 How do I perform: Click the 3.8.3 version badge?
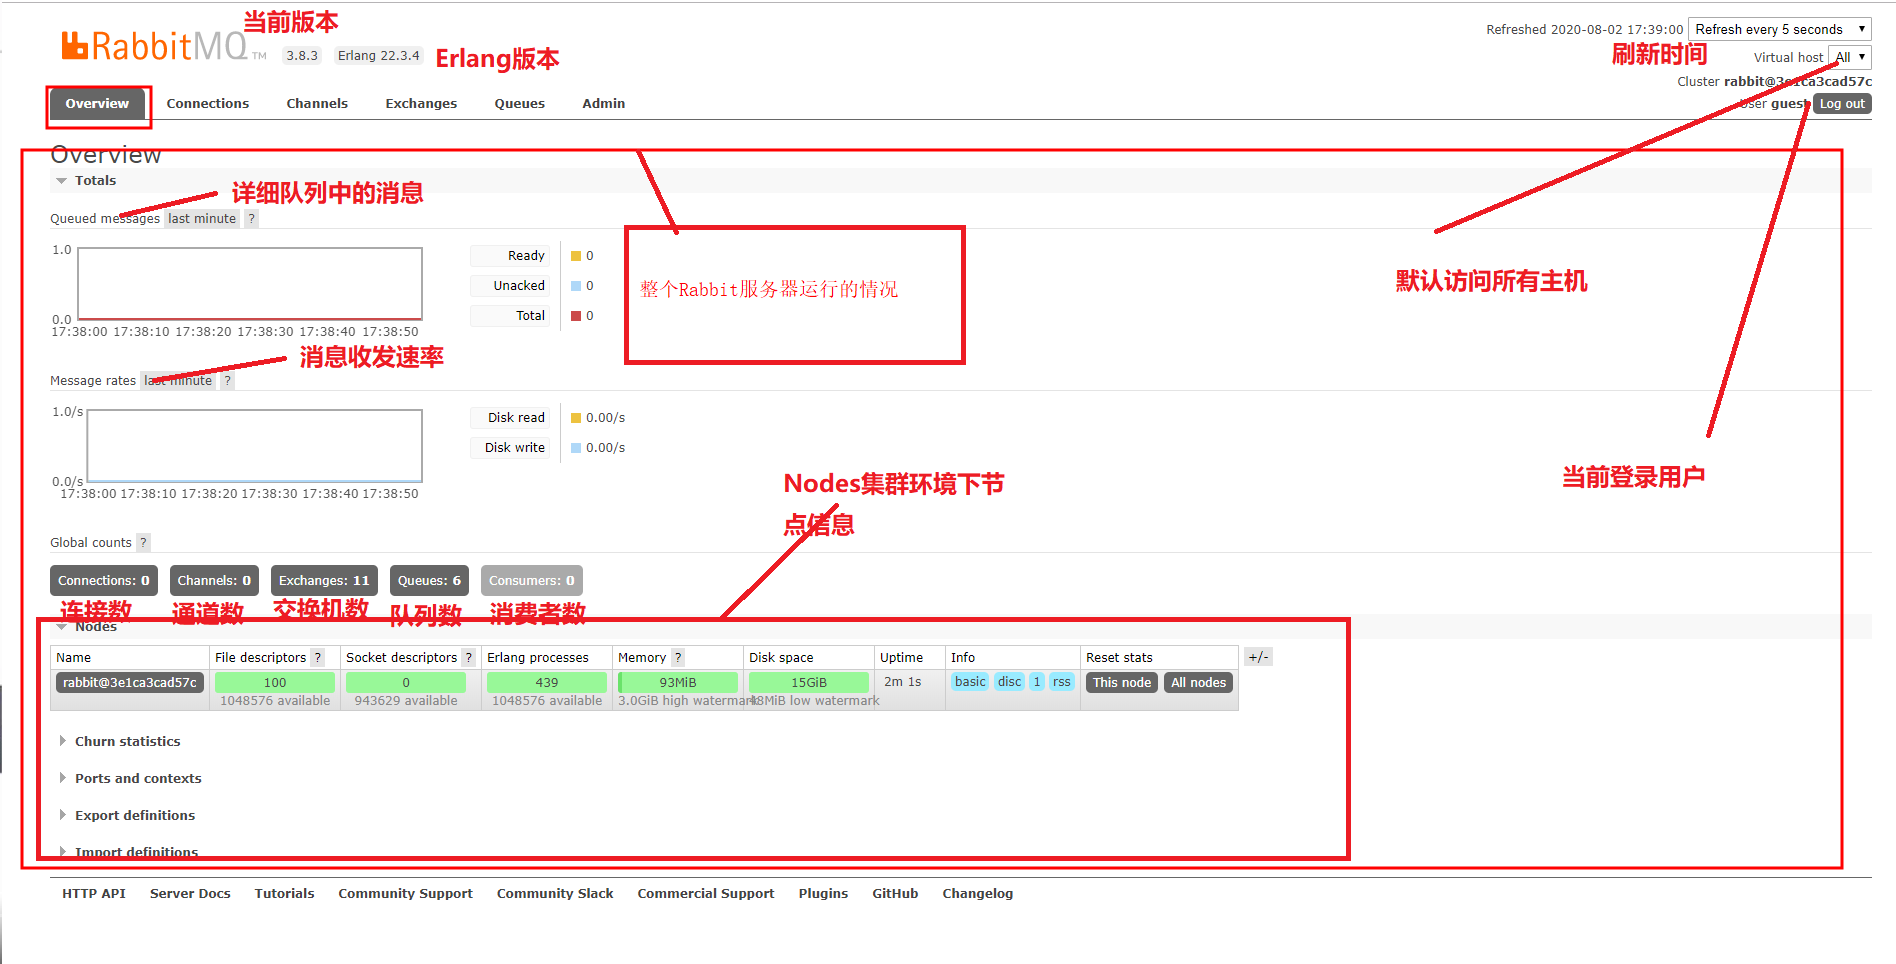[x=302, y=56]
